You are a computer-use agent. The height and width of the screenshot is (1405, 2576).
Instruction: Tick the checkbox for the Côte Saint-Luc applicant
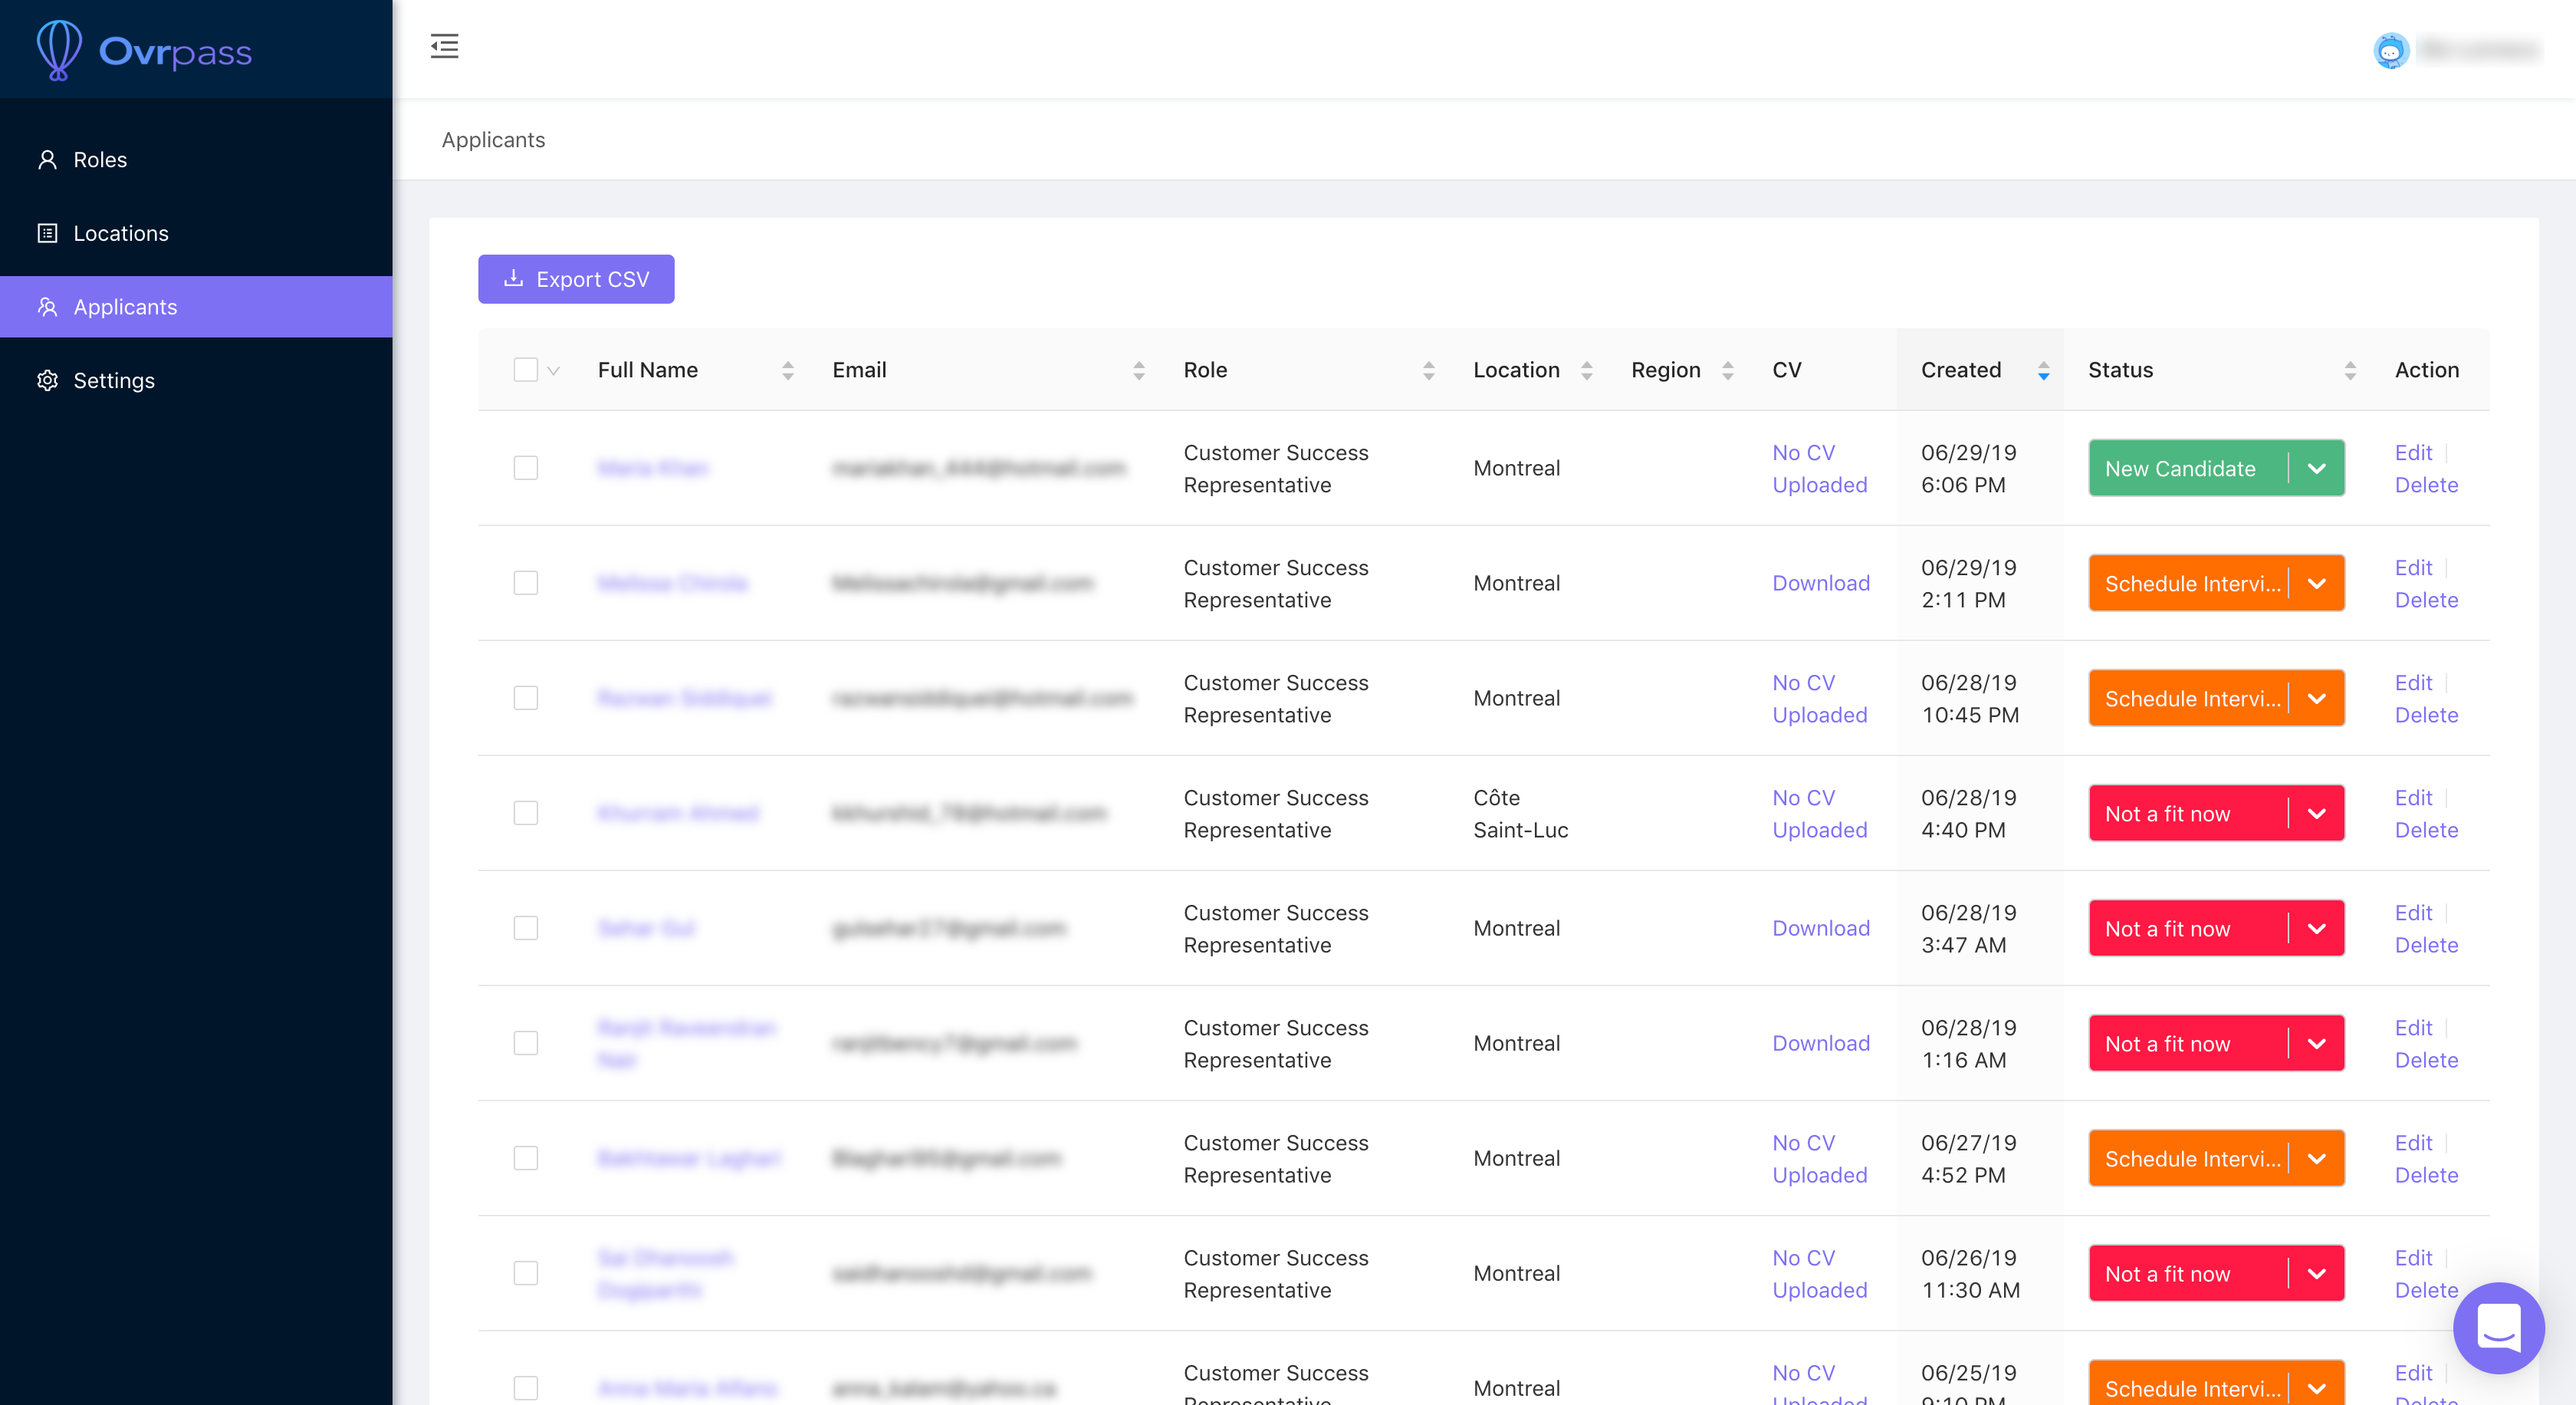(525, 813)
